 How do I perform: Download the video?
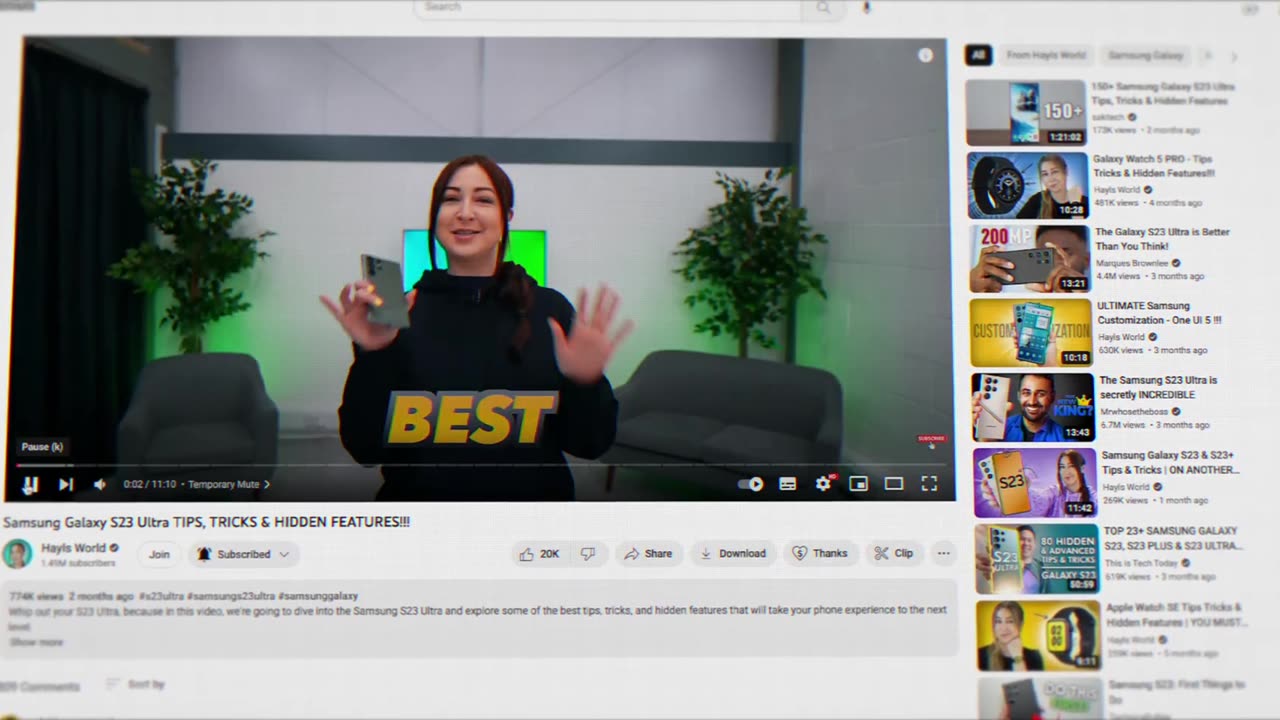733,554
